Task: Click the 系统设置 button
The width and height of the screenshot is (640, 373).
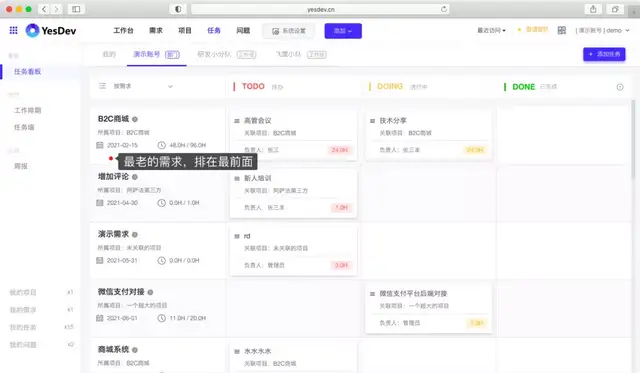Action: [289, 31]
